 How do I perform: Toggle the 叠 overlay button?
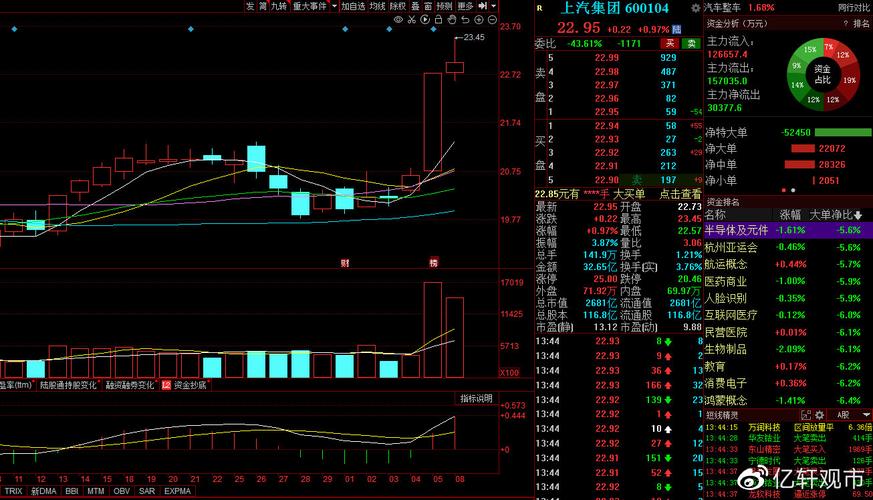pyautogui.click(x=415, y=6)
